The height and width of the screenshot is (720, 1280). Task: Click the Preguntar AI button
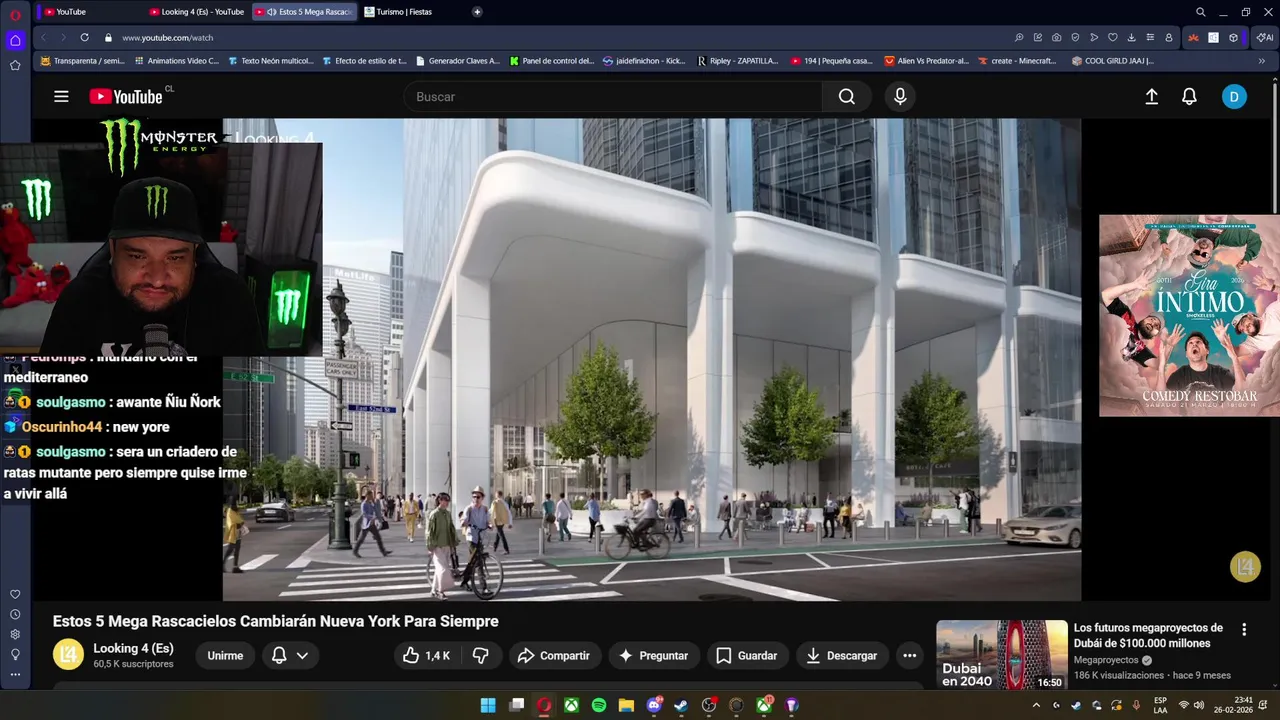[x=653, y=656]
